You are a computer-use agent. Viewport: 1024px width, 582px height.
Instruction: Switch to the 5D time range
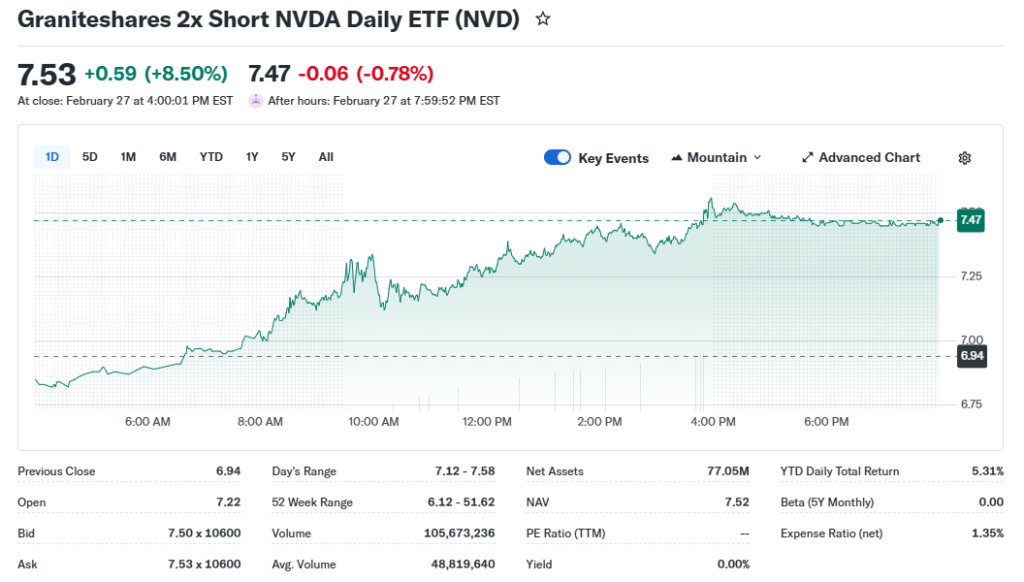point(90,157)
